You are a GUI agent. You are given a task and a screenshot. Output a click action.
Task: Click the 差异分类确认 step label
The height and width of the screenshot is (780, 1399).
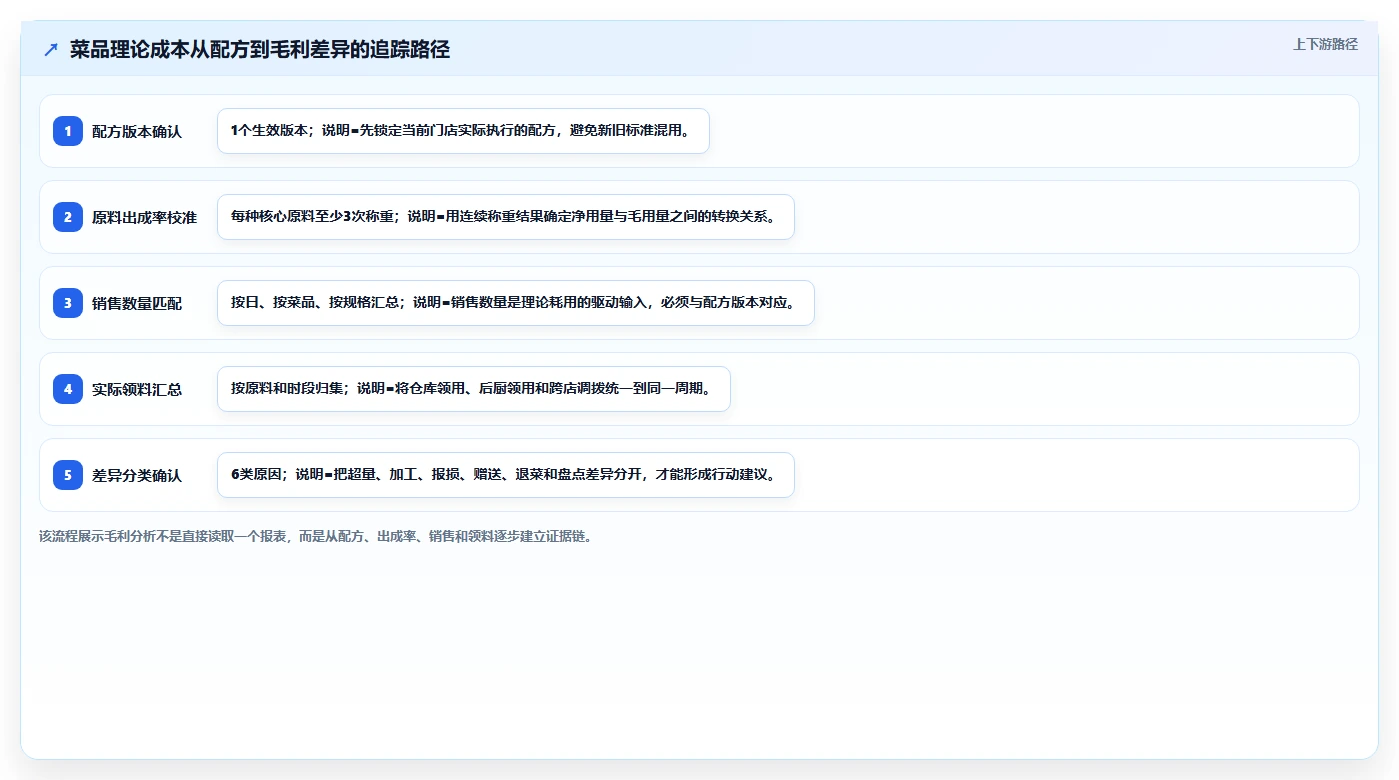pos(137,475)
